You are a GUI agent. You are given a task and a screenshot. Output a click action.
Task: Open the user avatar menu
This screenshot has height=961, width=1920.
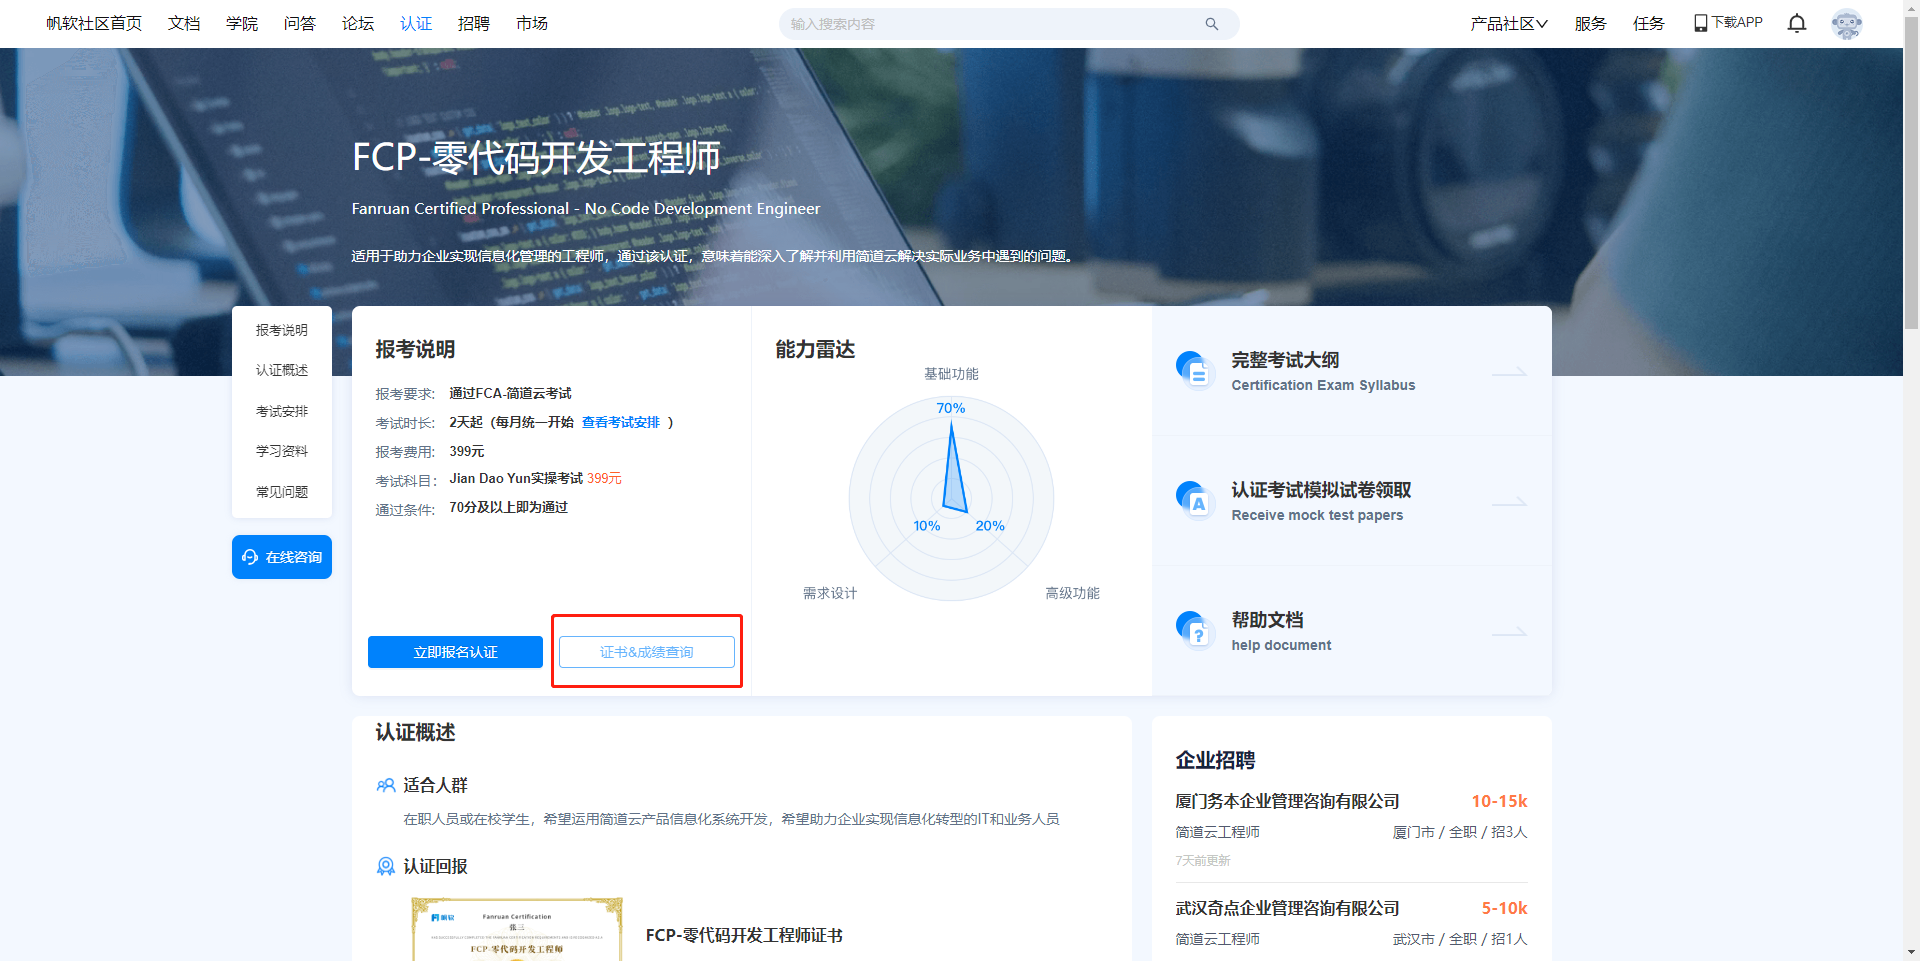point(1846,24)
